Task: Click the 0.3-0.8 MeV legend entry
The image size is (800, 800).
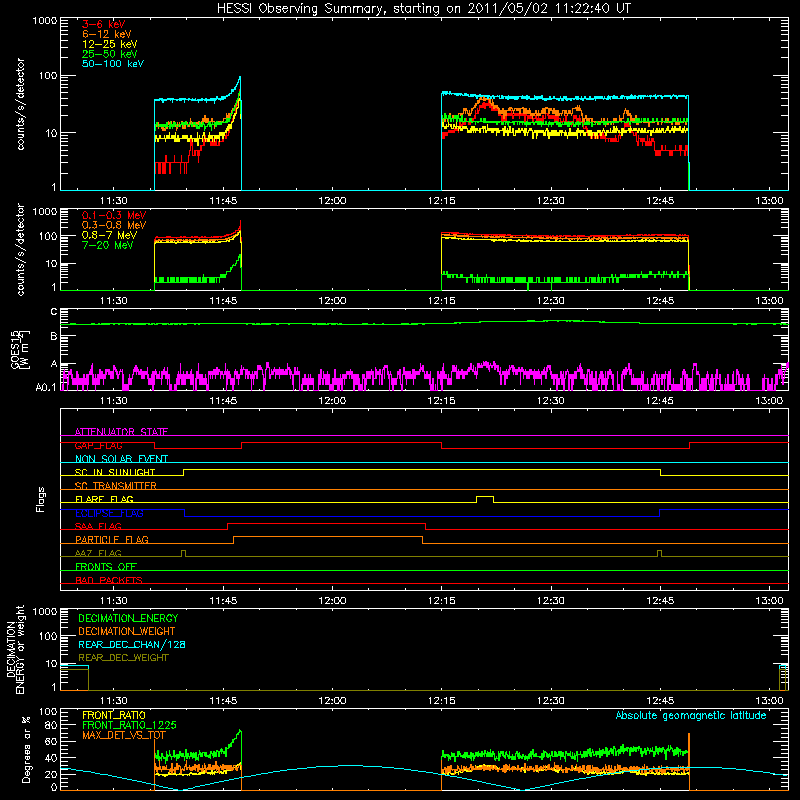Action: tap(114, 225)
